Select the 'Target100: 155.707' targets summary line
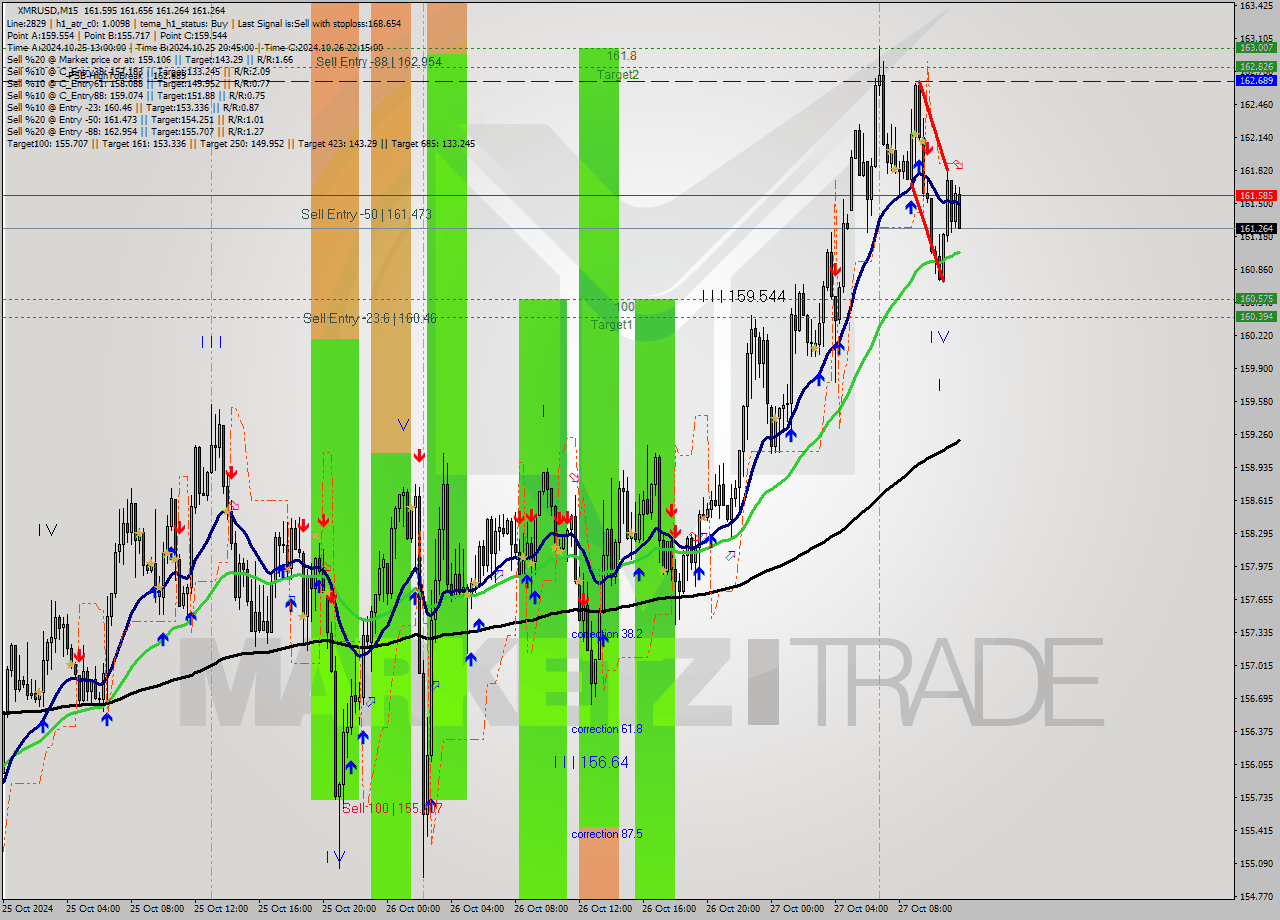Image resolution: width=1280 pixels, height=920 pixels. (241, 143)
